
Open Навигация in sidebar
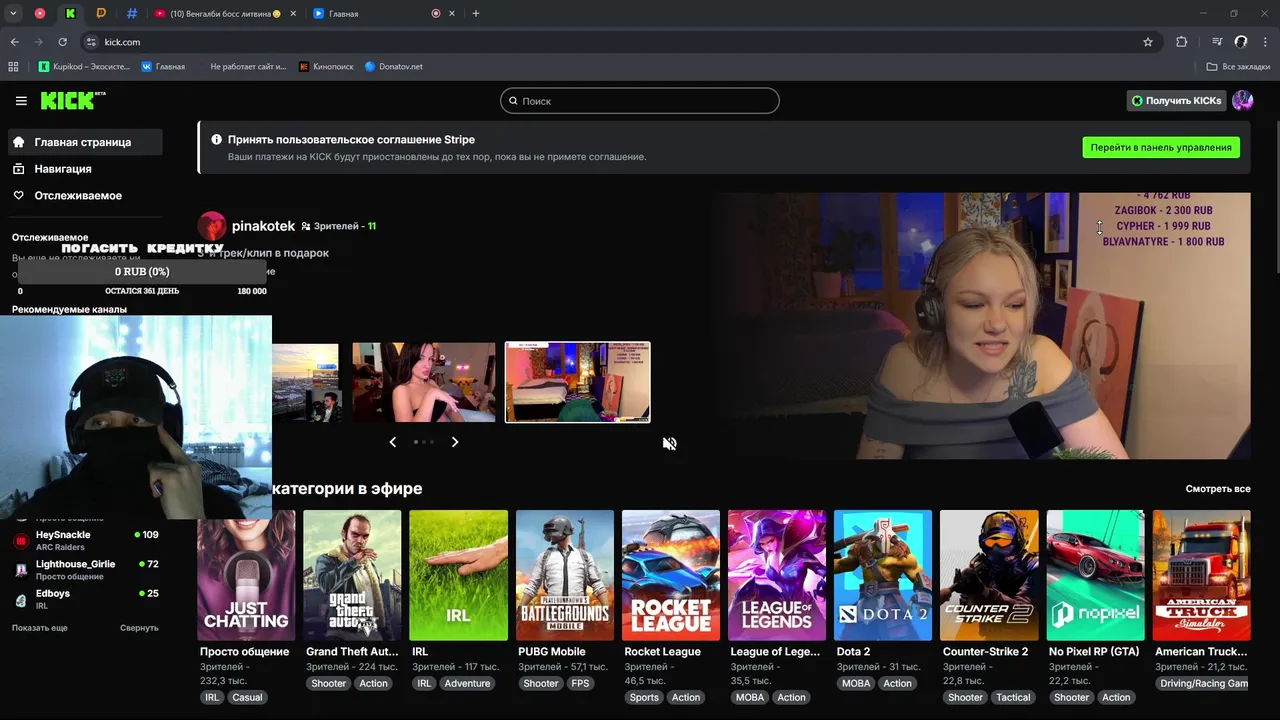pos(63,169)
